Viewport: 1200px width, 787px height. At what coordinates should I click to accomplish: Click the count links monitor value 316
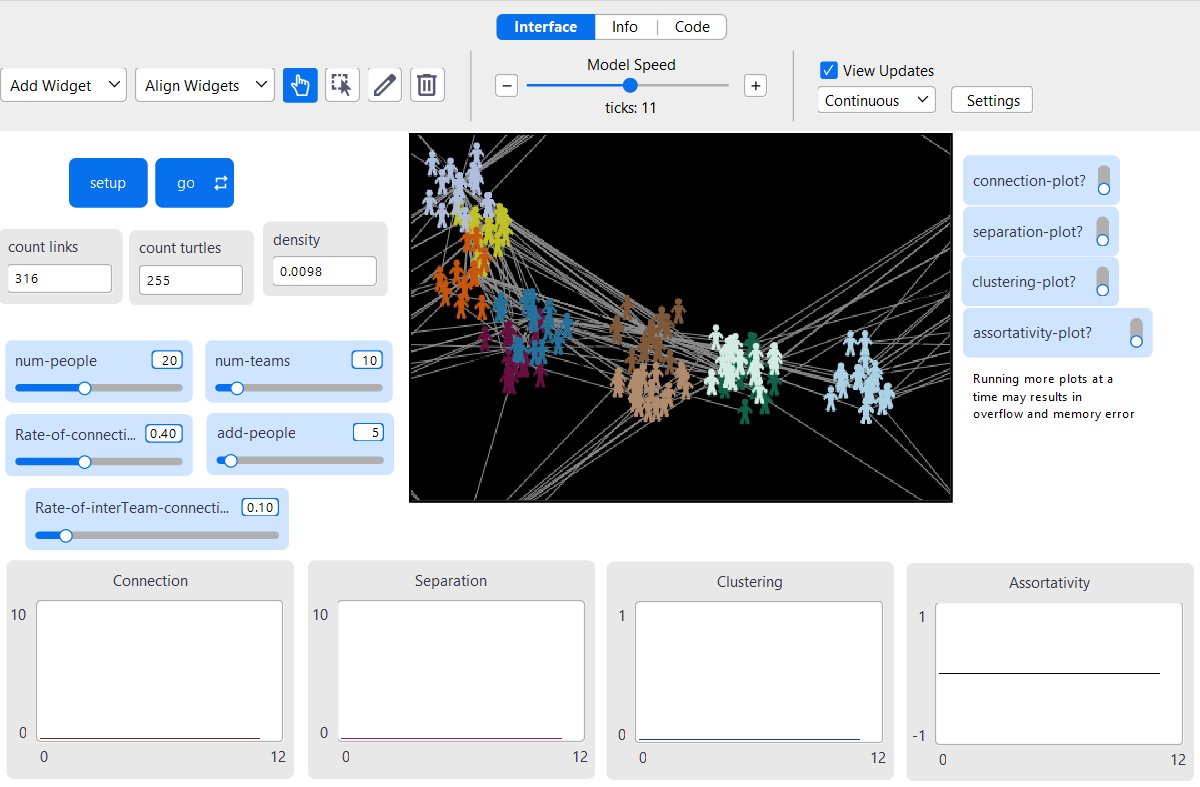(59, 279)
